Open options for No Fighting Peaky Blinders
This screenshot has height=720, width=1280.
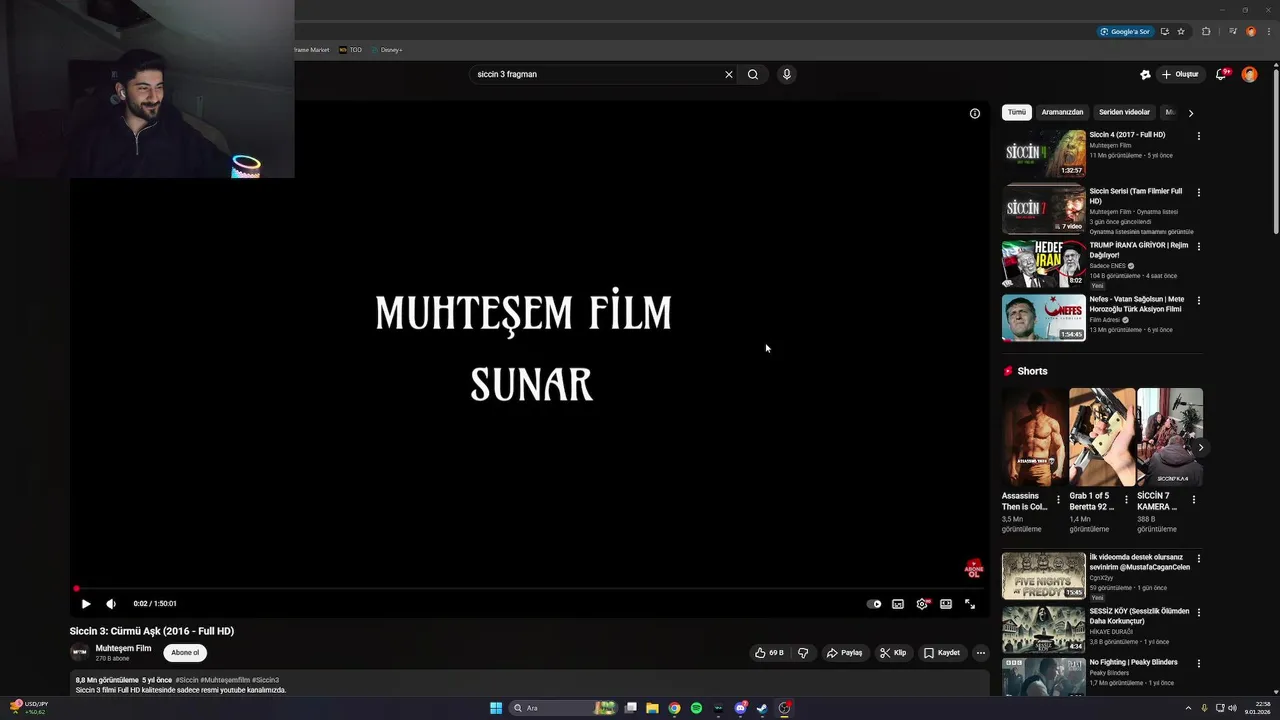point(1199,664)
